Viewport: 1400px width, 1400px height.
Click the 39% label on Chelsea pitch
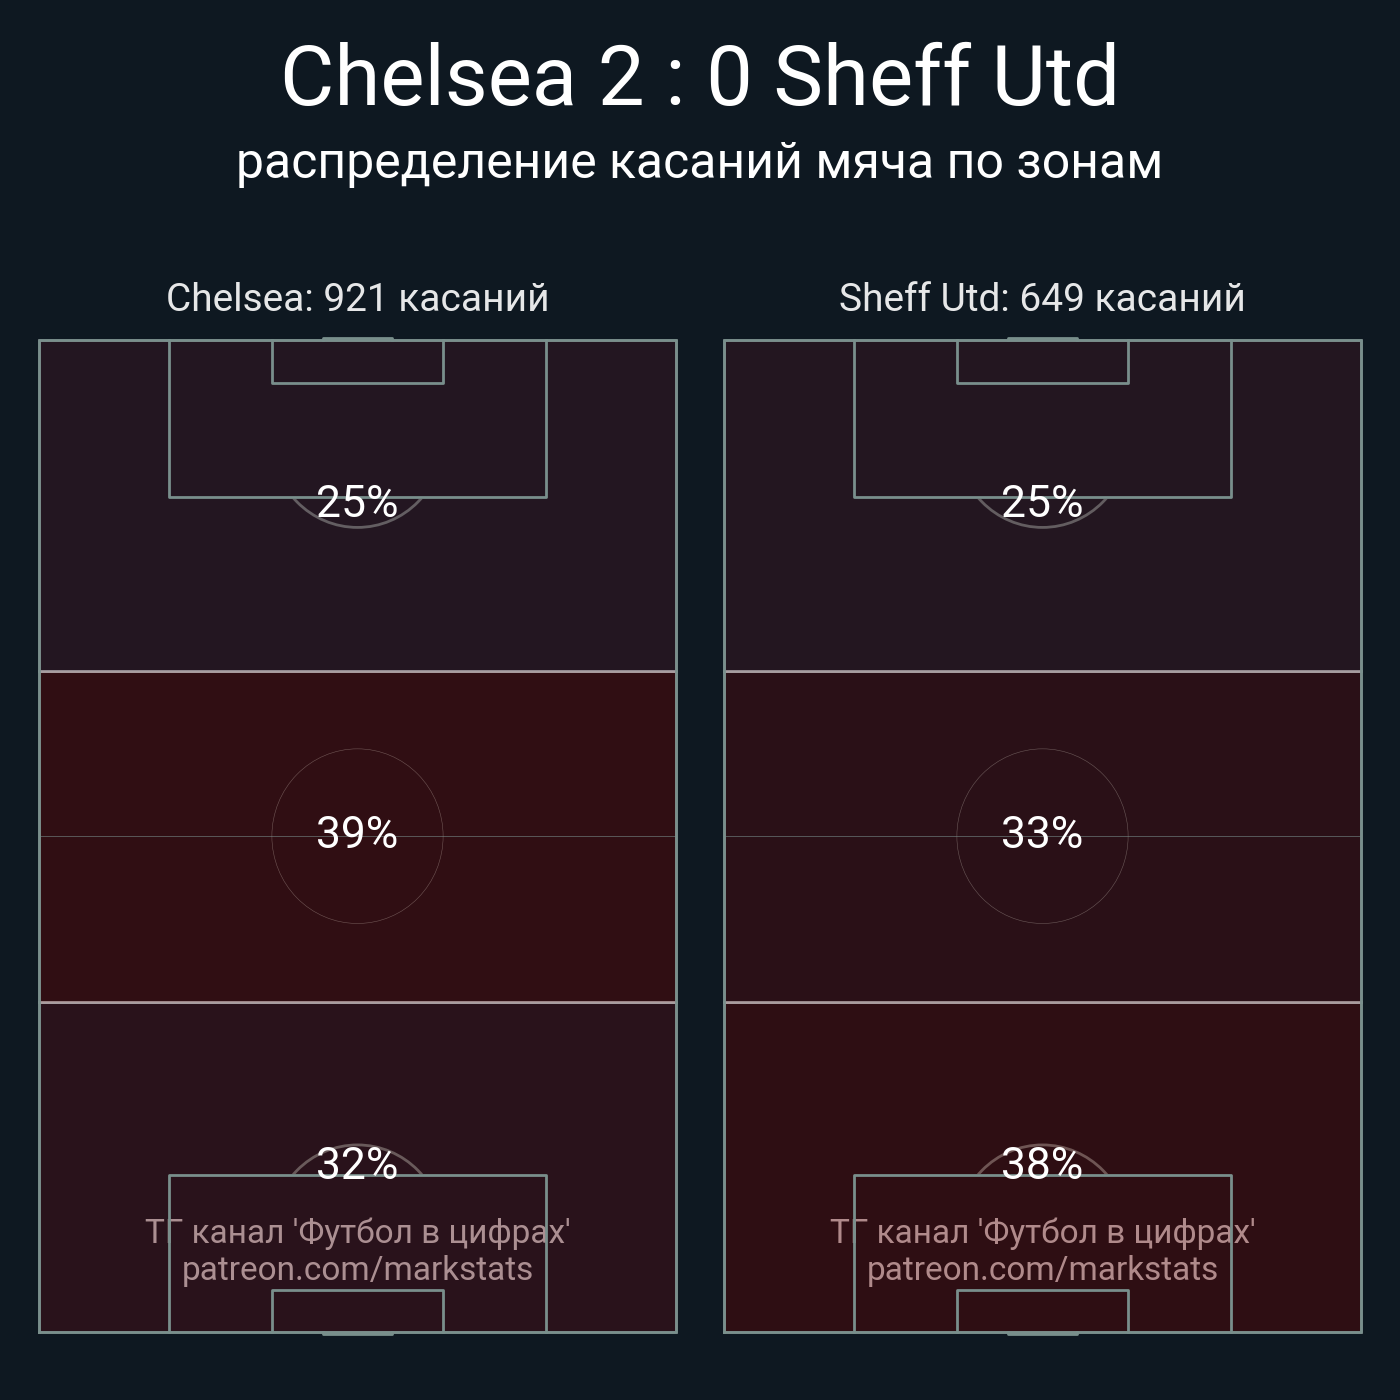click(x=357, y=833)
